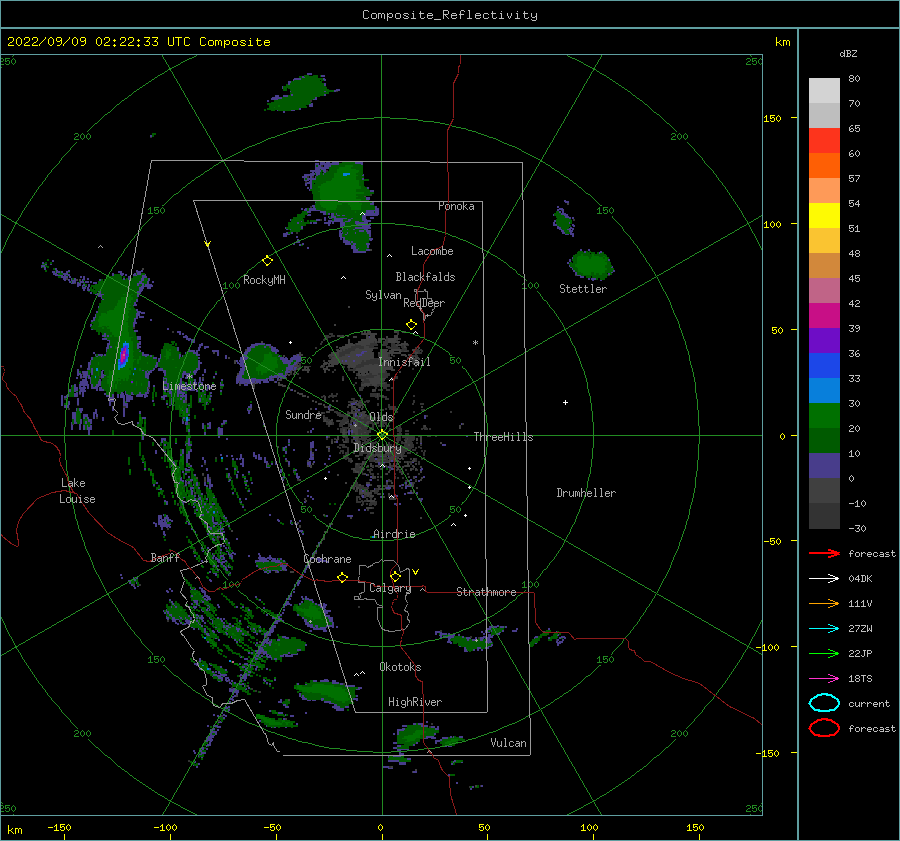Click the white plus marker west of Drumheller
The image size is (900, 841).
[565, 402]
